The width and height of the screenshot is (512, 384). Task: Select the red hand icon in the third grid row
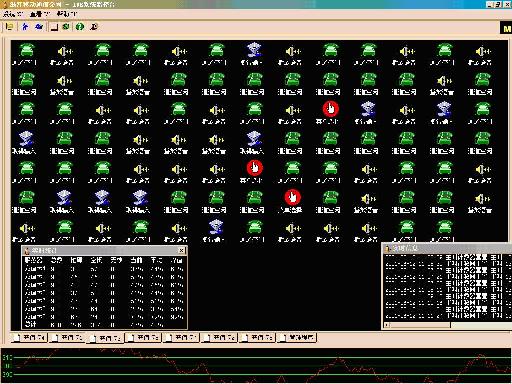point(330,109)
